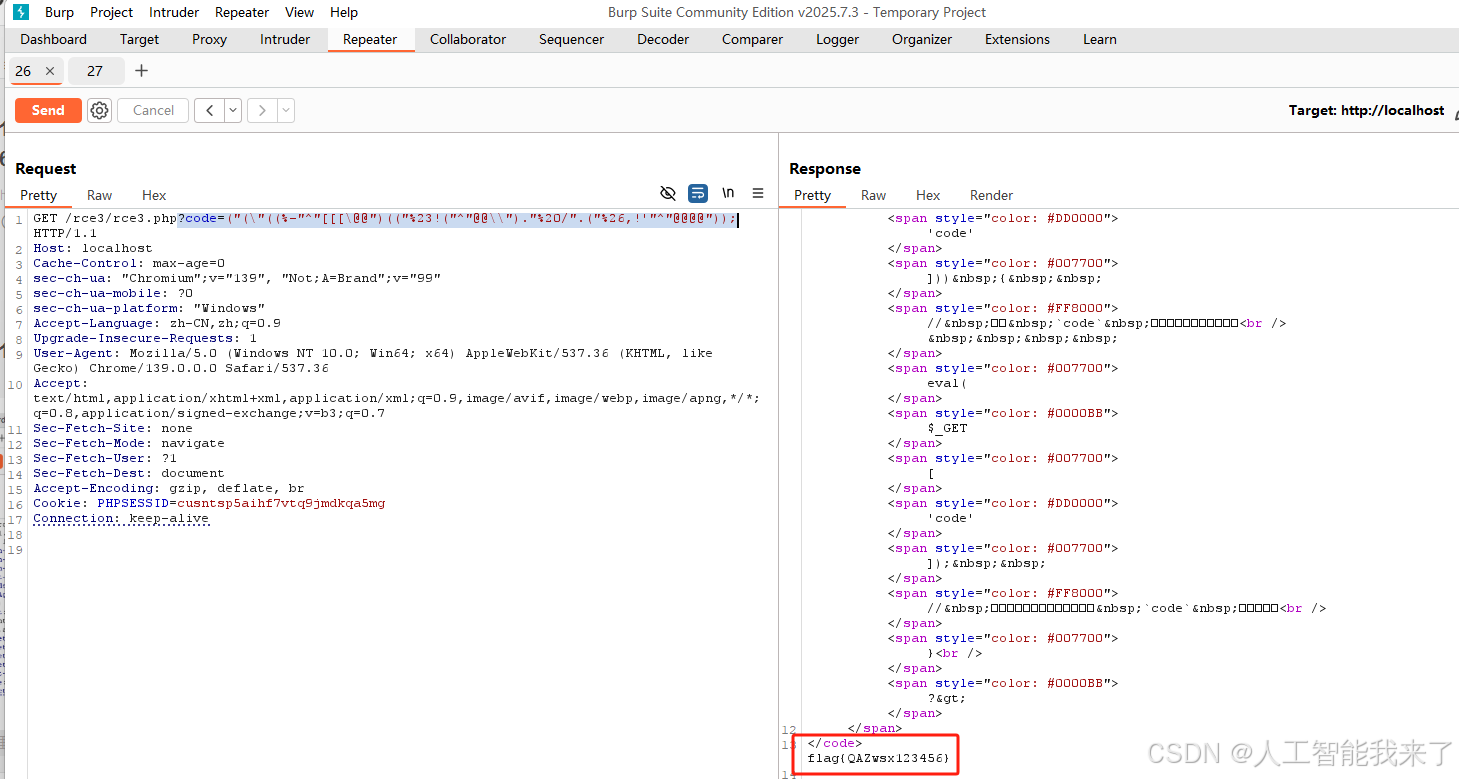Image resolution: width=1459 pixels, height=779 pixels.
Task: Switch to the Collaborator tab
Action: click(468, 40)
